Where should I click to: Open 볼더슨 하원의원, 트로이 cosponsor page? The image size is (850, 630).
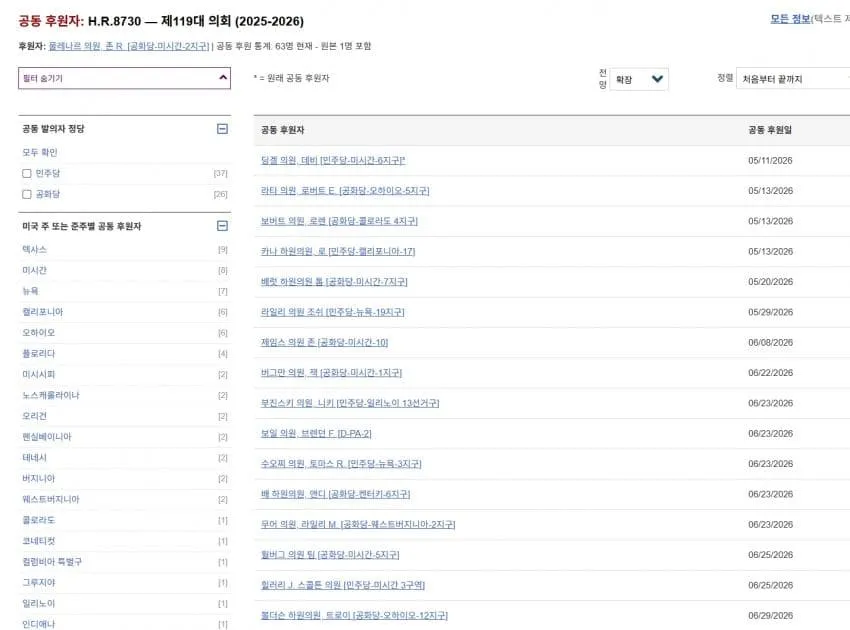pos(354,616)
